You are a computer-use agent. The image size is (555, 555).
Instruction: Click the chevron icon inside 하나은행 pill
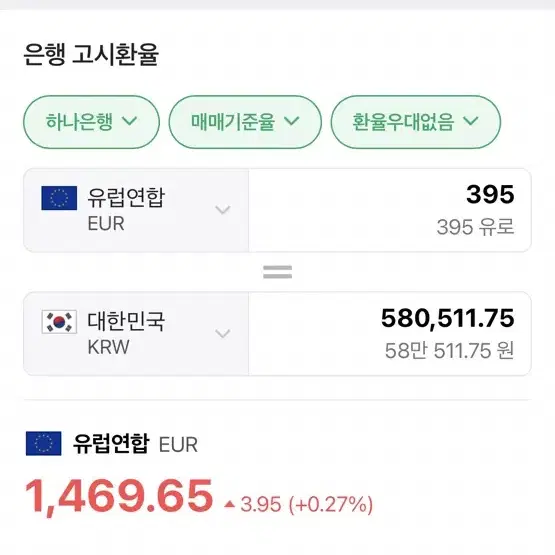[x=130, y=121]
